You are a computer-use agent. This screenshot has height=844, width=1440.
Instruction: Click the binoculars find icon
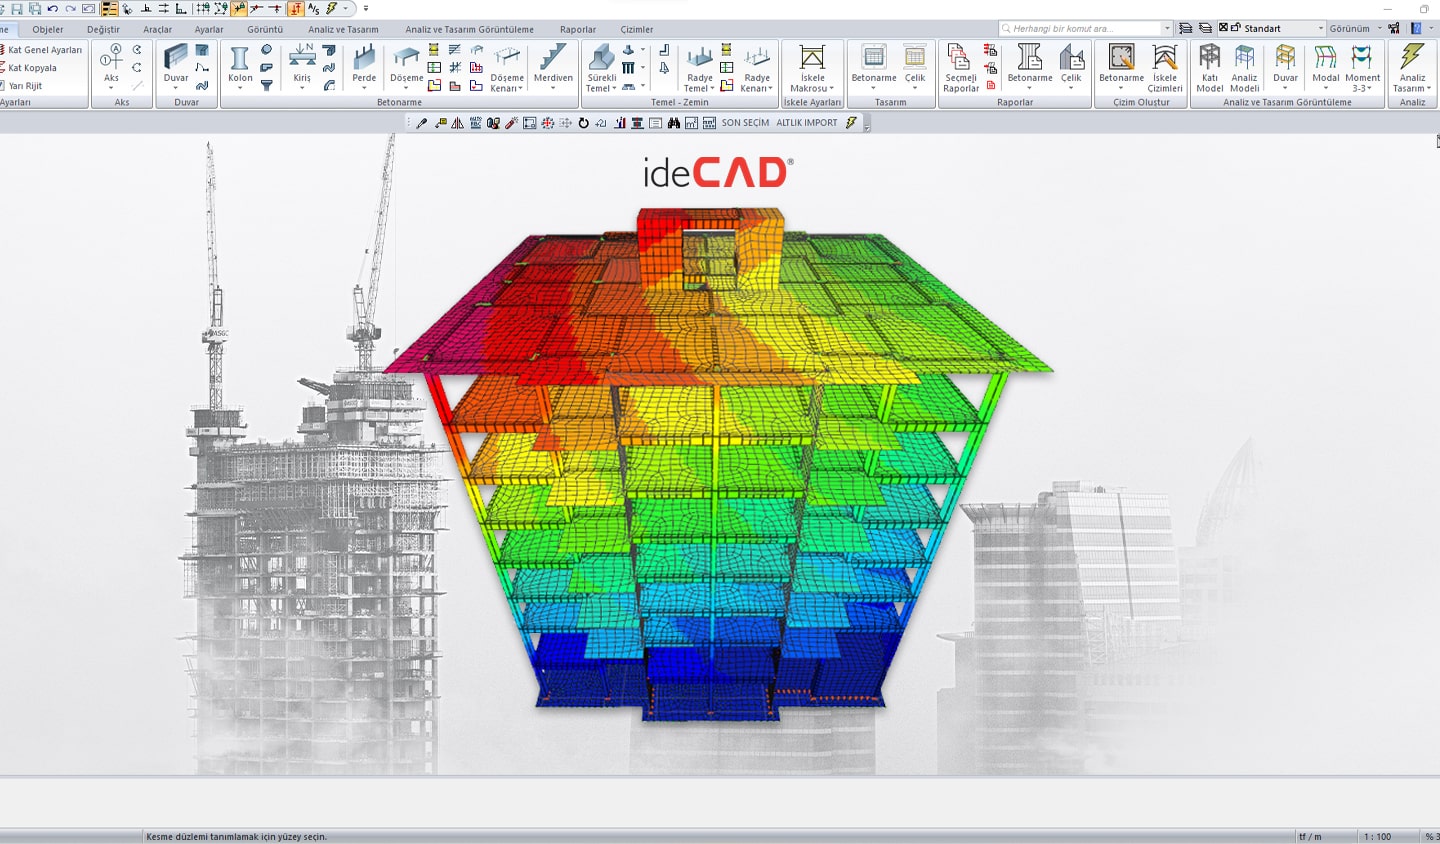point(674,123)
